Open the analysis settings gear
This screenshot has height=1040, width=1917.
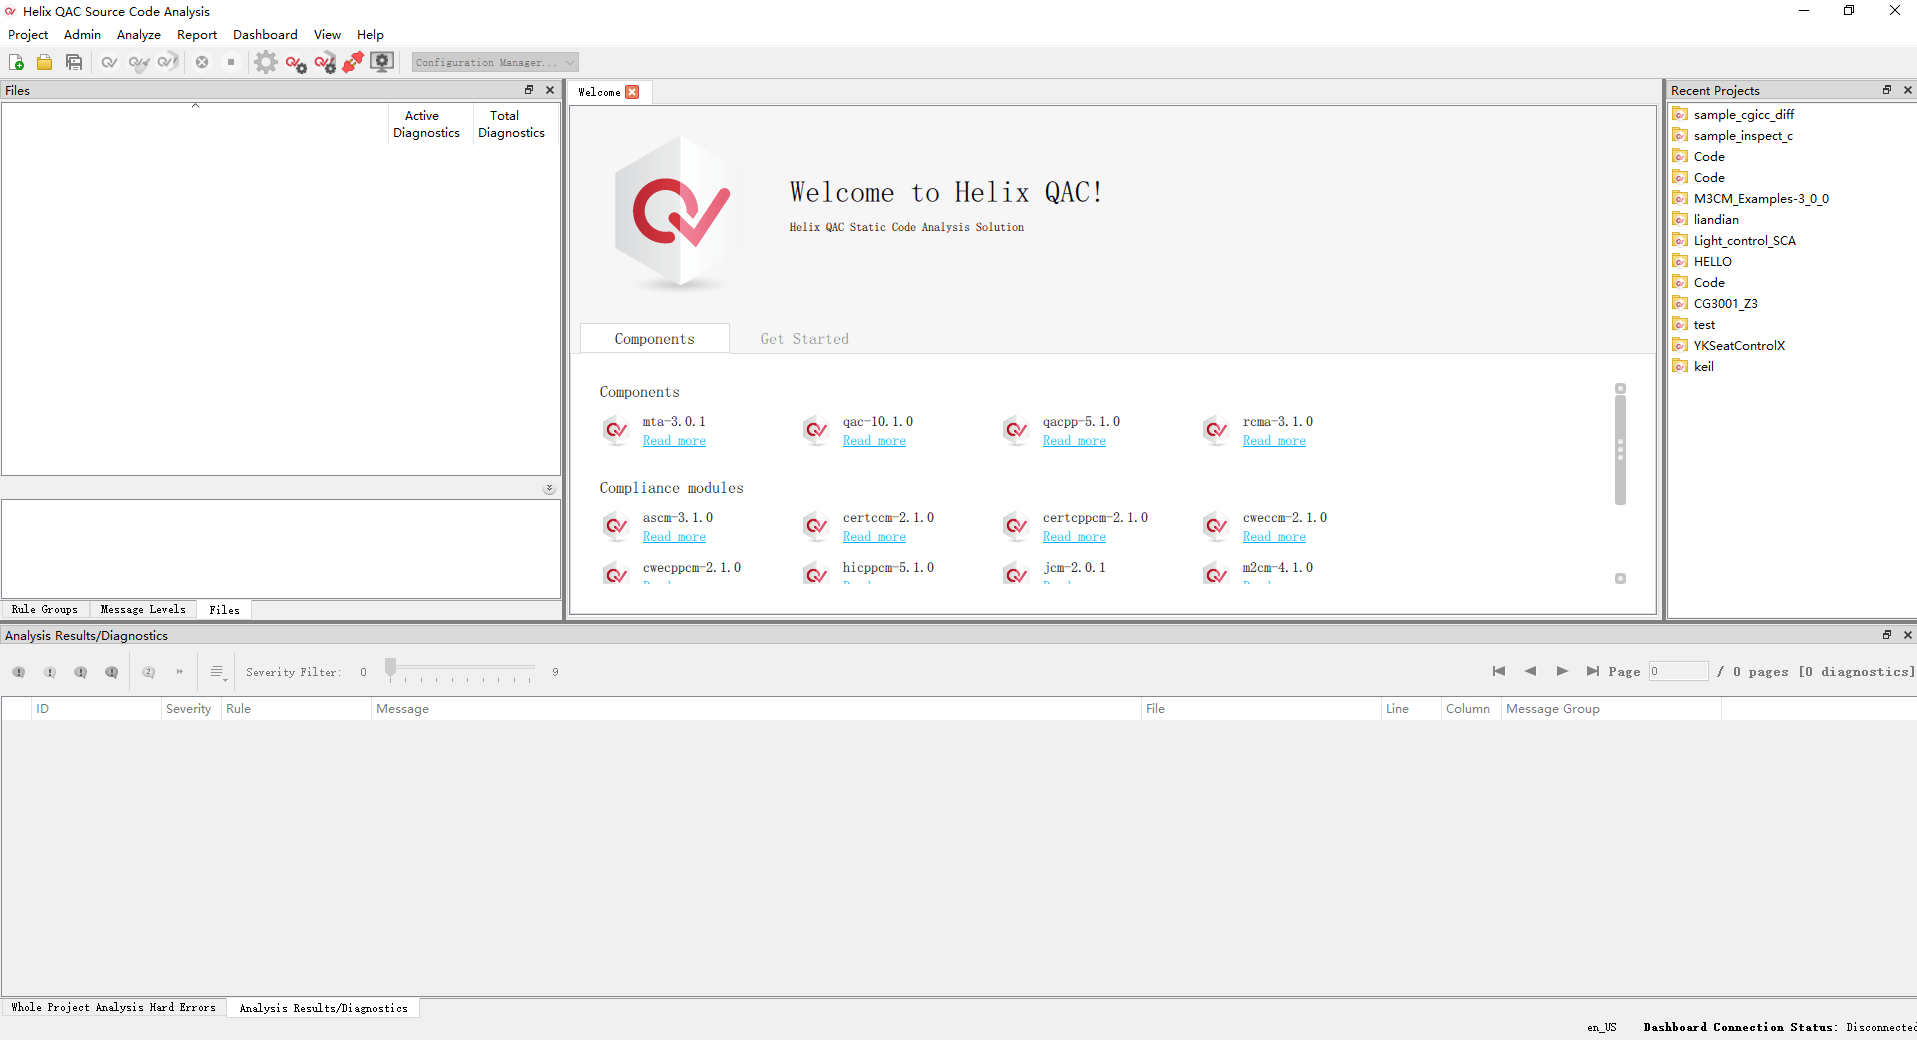click(x=266, y=62)
